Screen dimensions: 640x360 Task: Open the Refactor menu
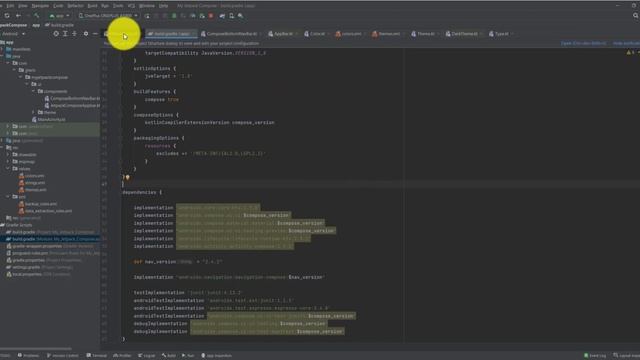pyautogui.click(x=76, y=6)
